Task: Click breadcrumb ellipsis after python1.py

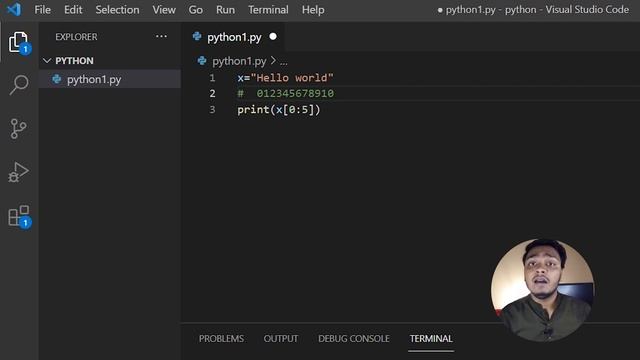Action: coord(284,62)
